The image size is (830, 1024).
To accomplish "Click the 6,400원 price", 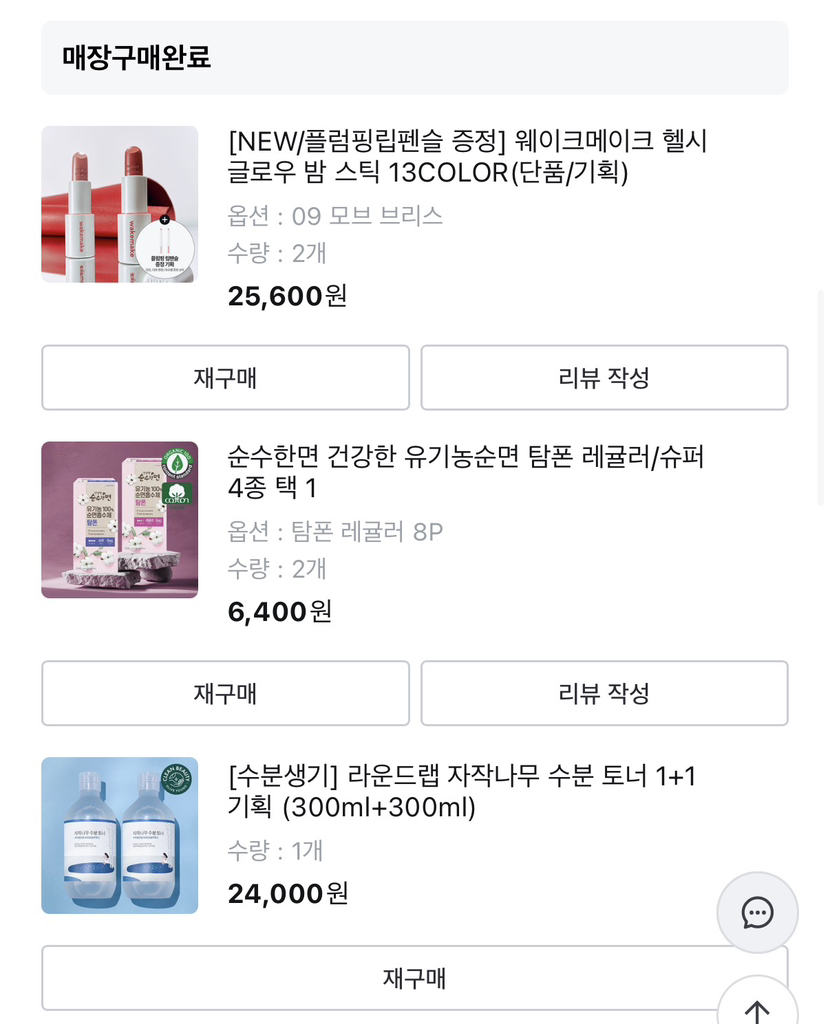I will (279, 611).
